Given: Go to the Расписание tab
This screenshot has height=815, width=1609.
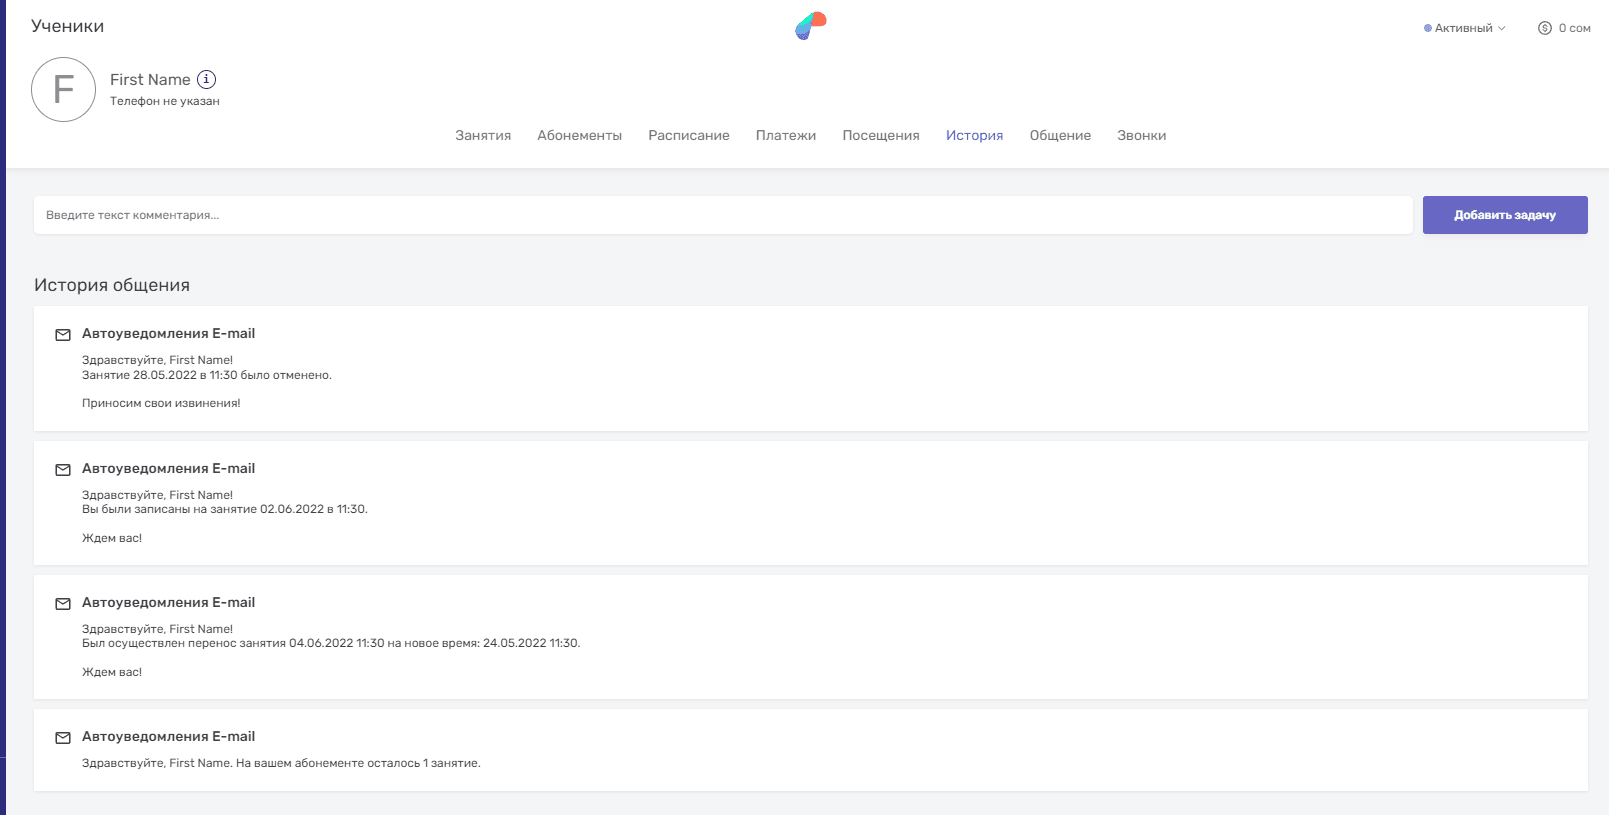Looking at the screenshot, I should click(688, 136).
